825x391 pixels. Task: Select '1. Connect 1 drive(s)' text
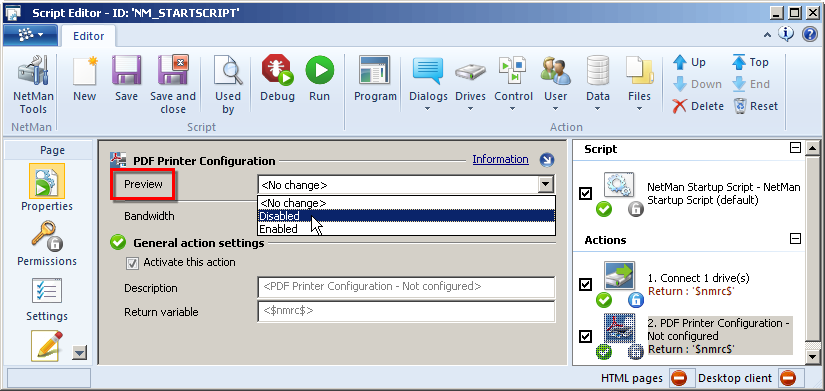[698, 278]
